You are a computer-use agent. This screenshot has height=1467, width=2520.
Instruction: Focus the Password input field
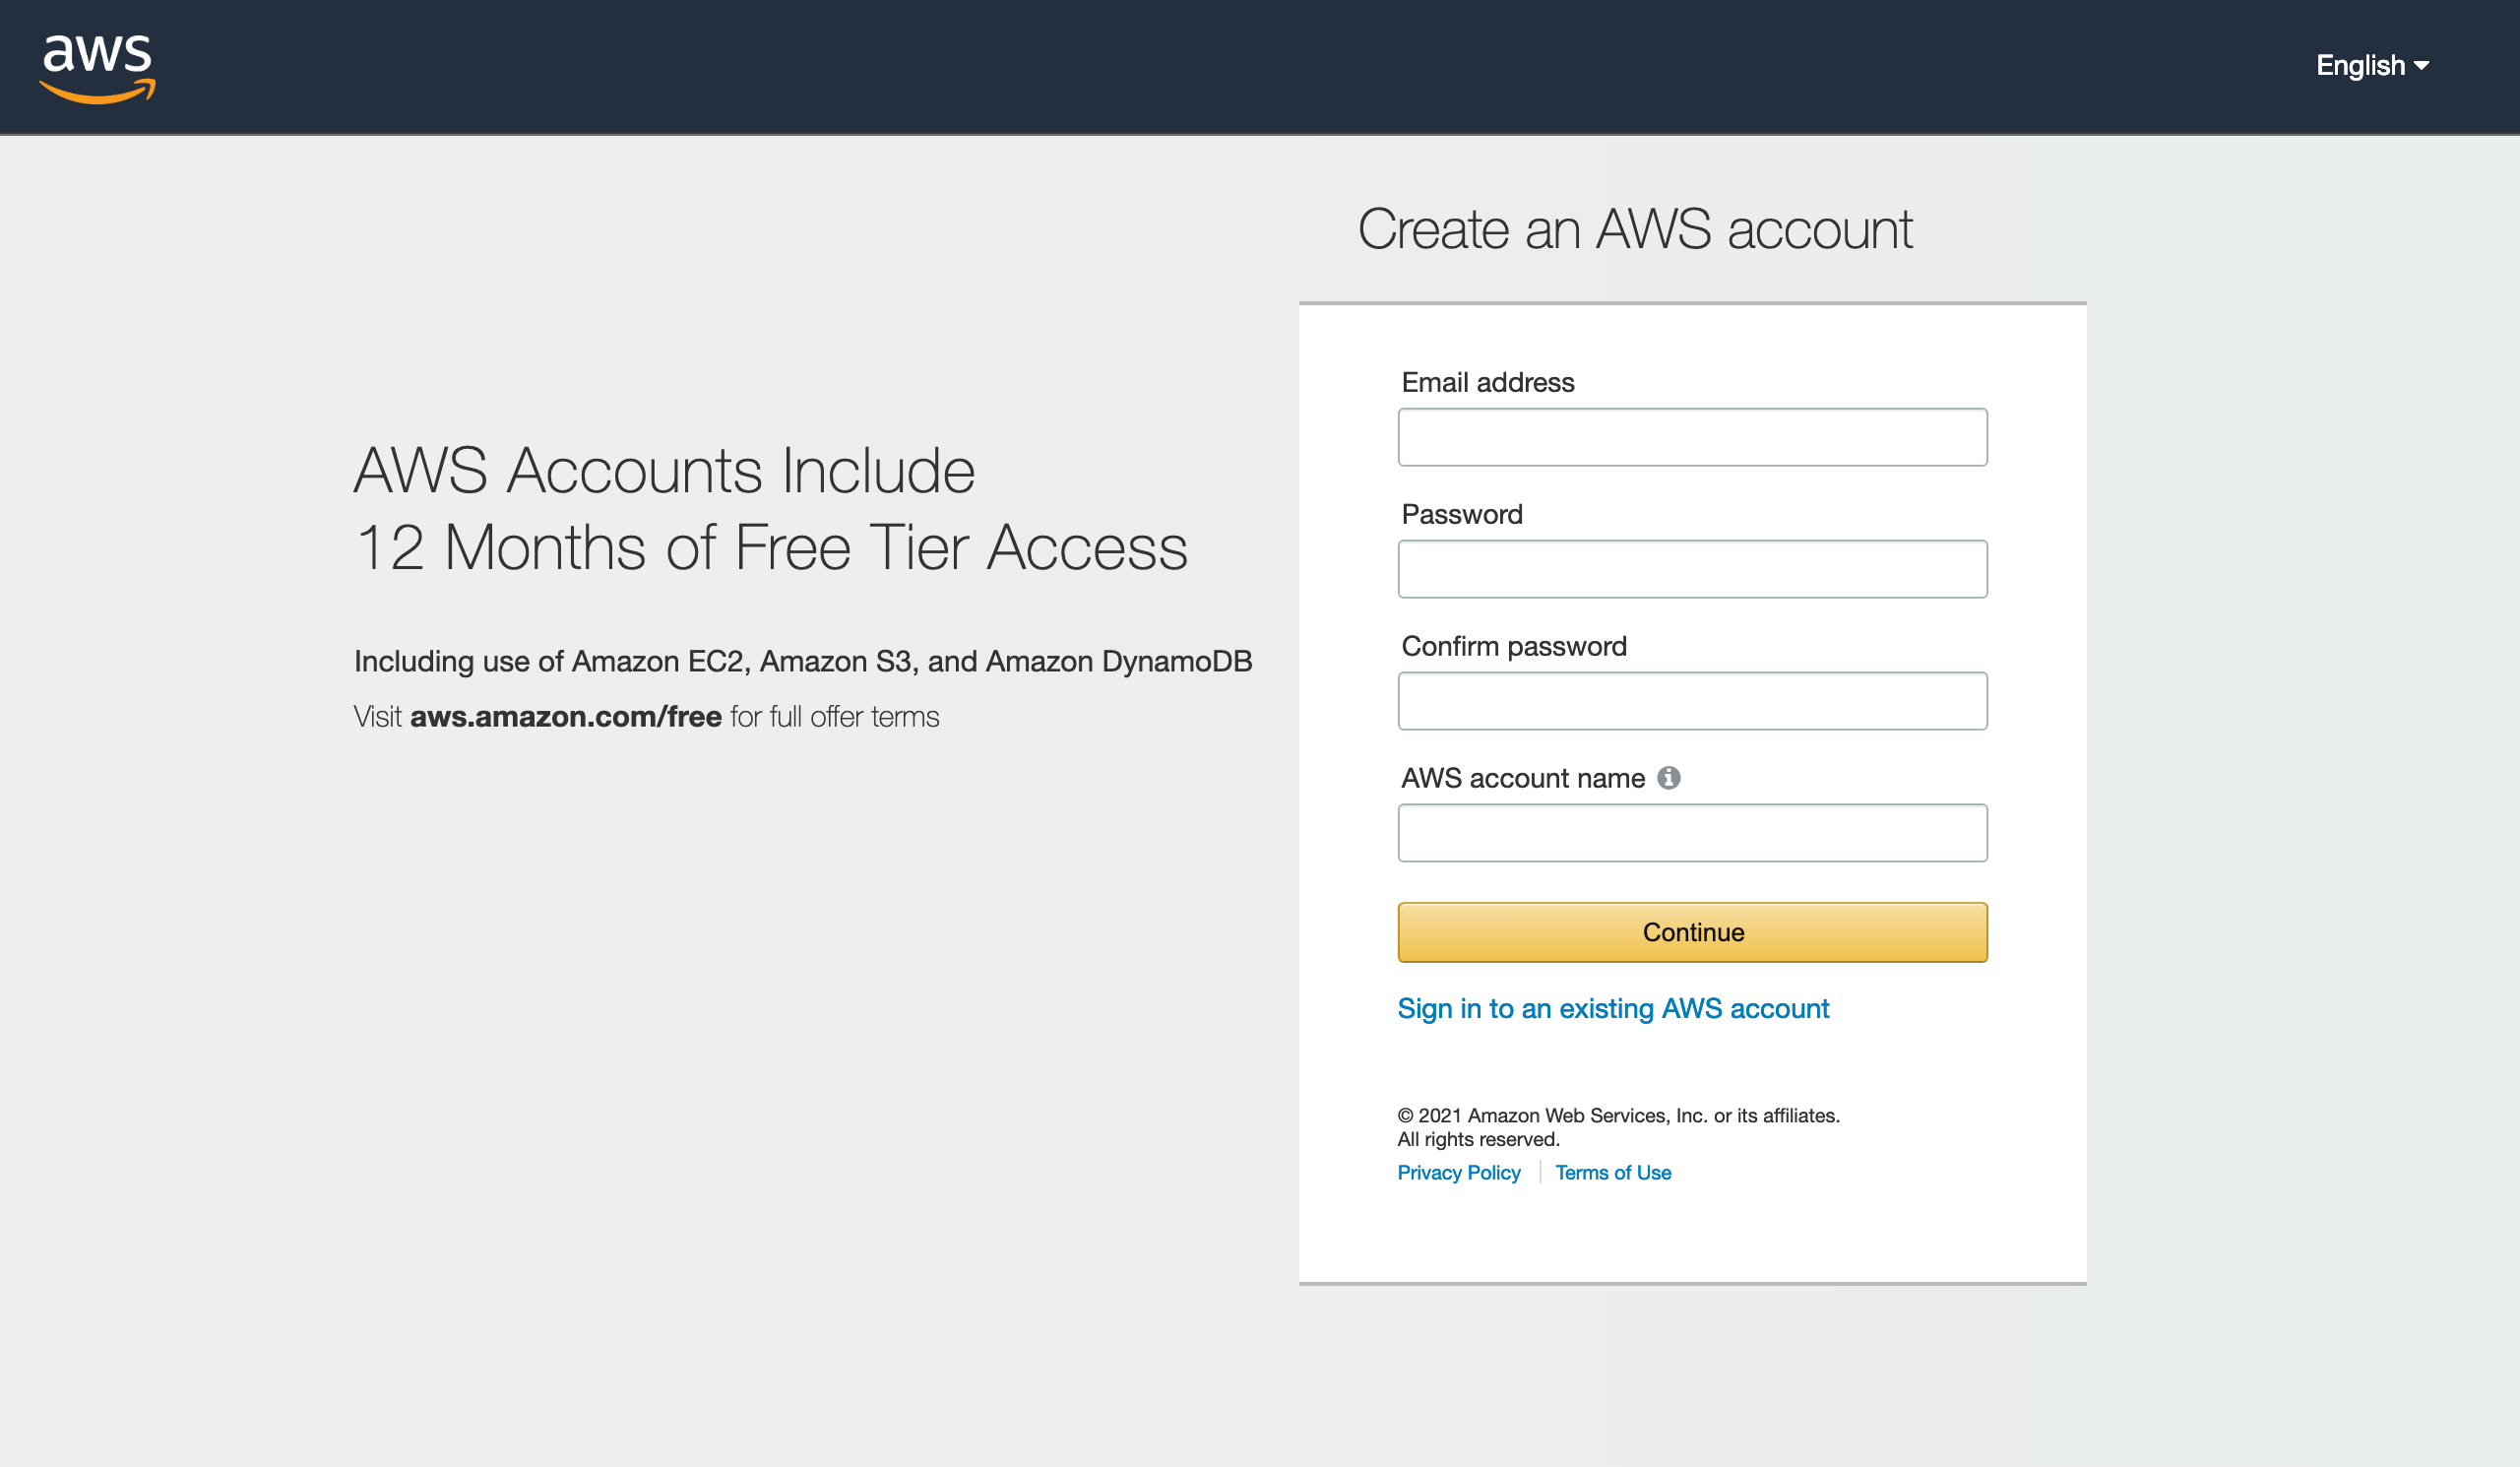pyautogui.click(x=1692, y=569)
